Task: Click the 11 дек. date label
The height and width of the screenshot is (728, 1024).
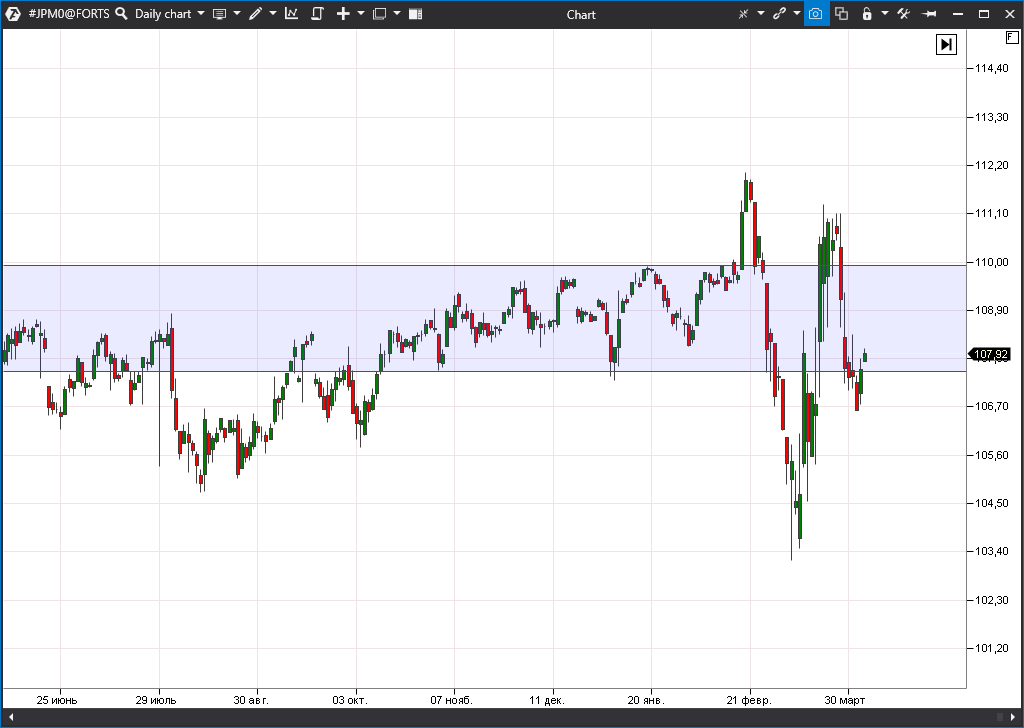Action: click(547, 700)
